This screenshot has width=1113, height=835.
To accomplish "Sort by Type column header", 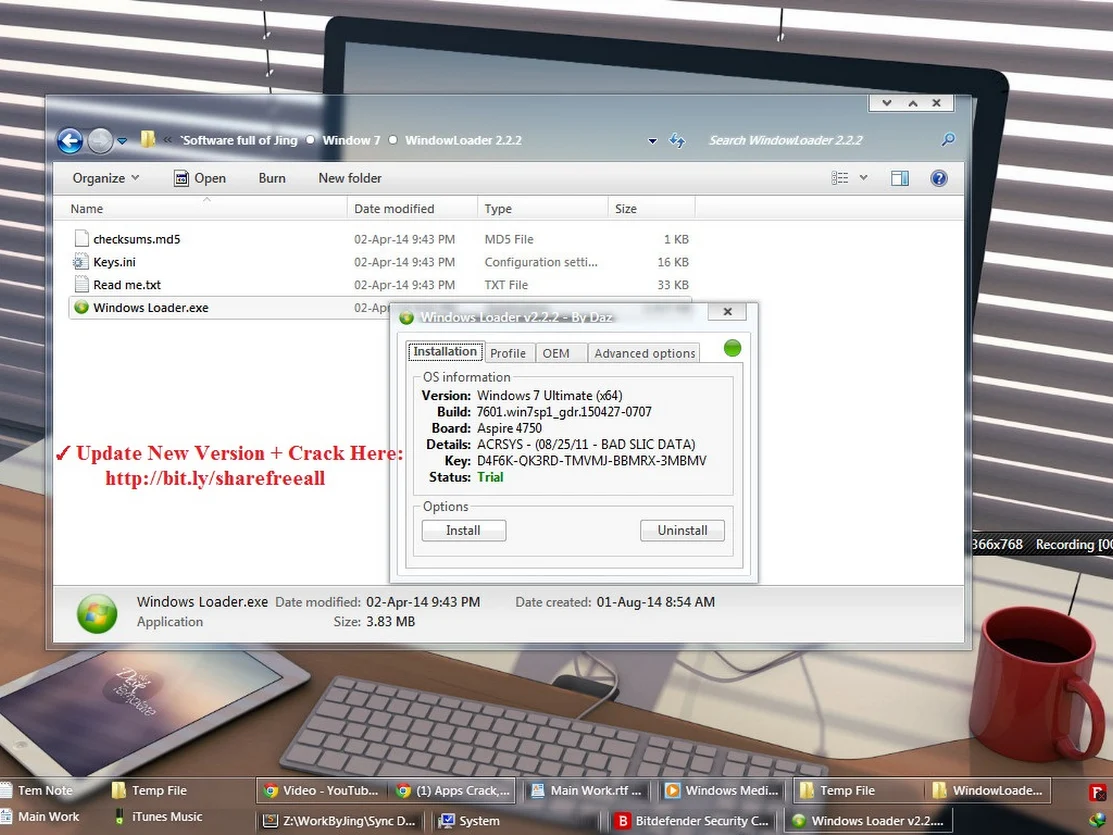I will 543,209.
